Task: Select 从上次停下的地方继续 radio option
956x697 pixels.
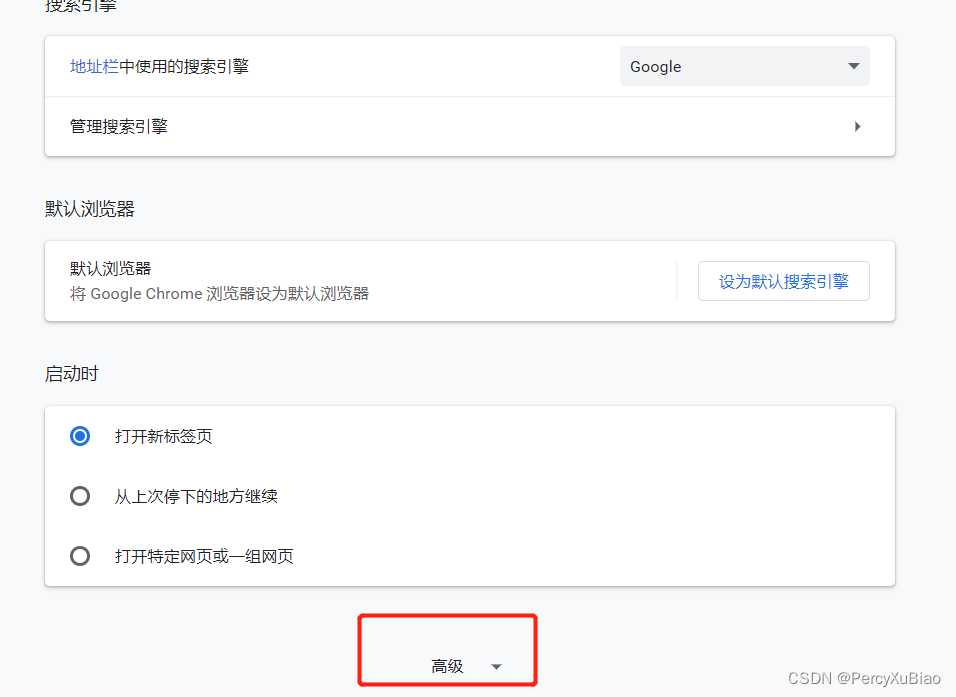Action: click(x=80, y=496)
